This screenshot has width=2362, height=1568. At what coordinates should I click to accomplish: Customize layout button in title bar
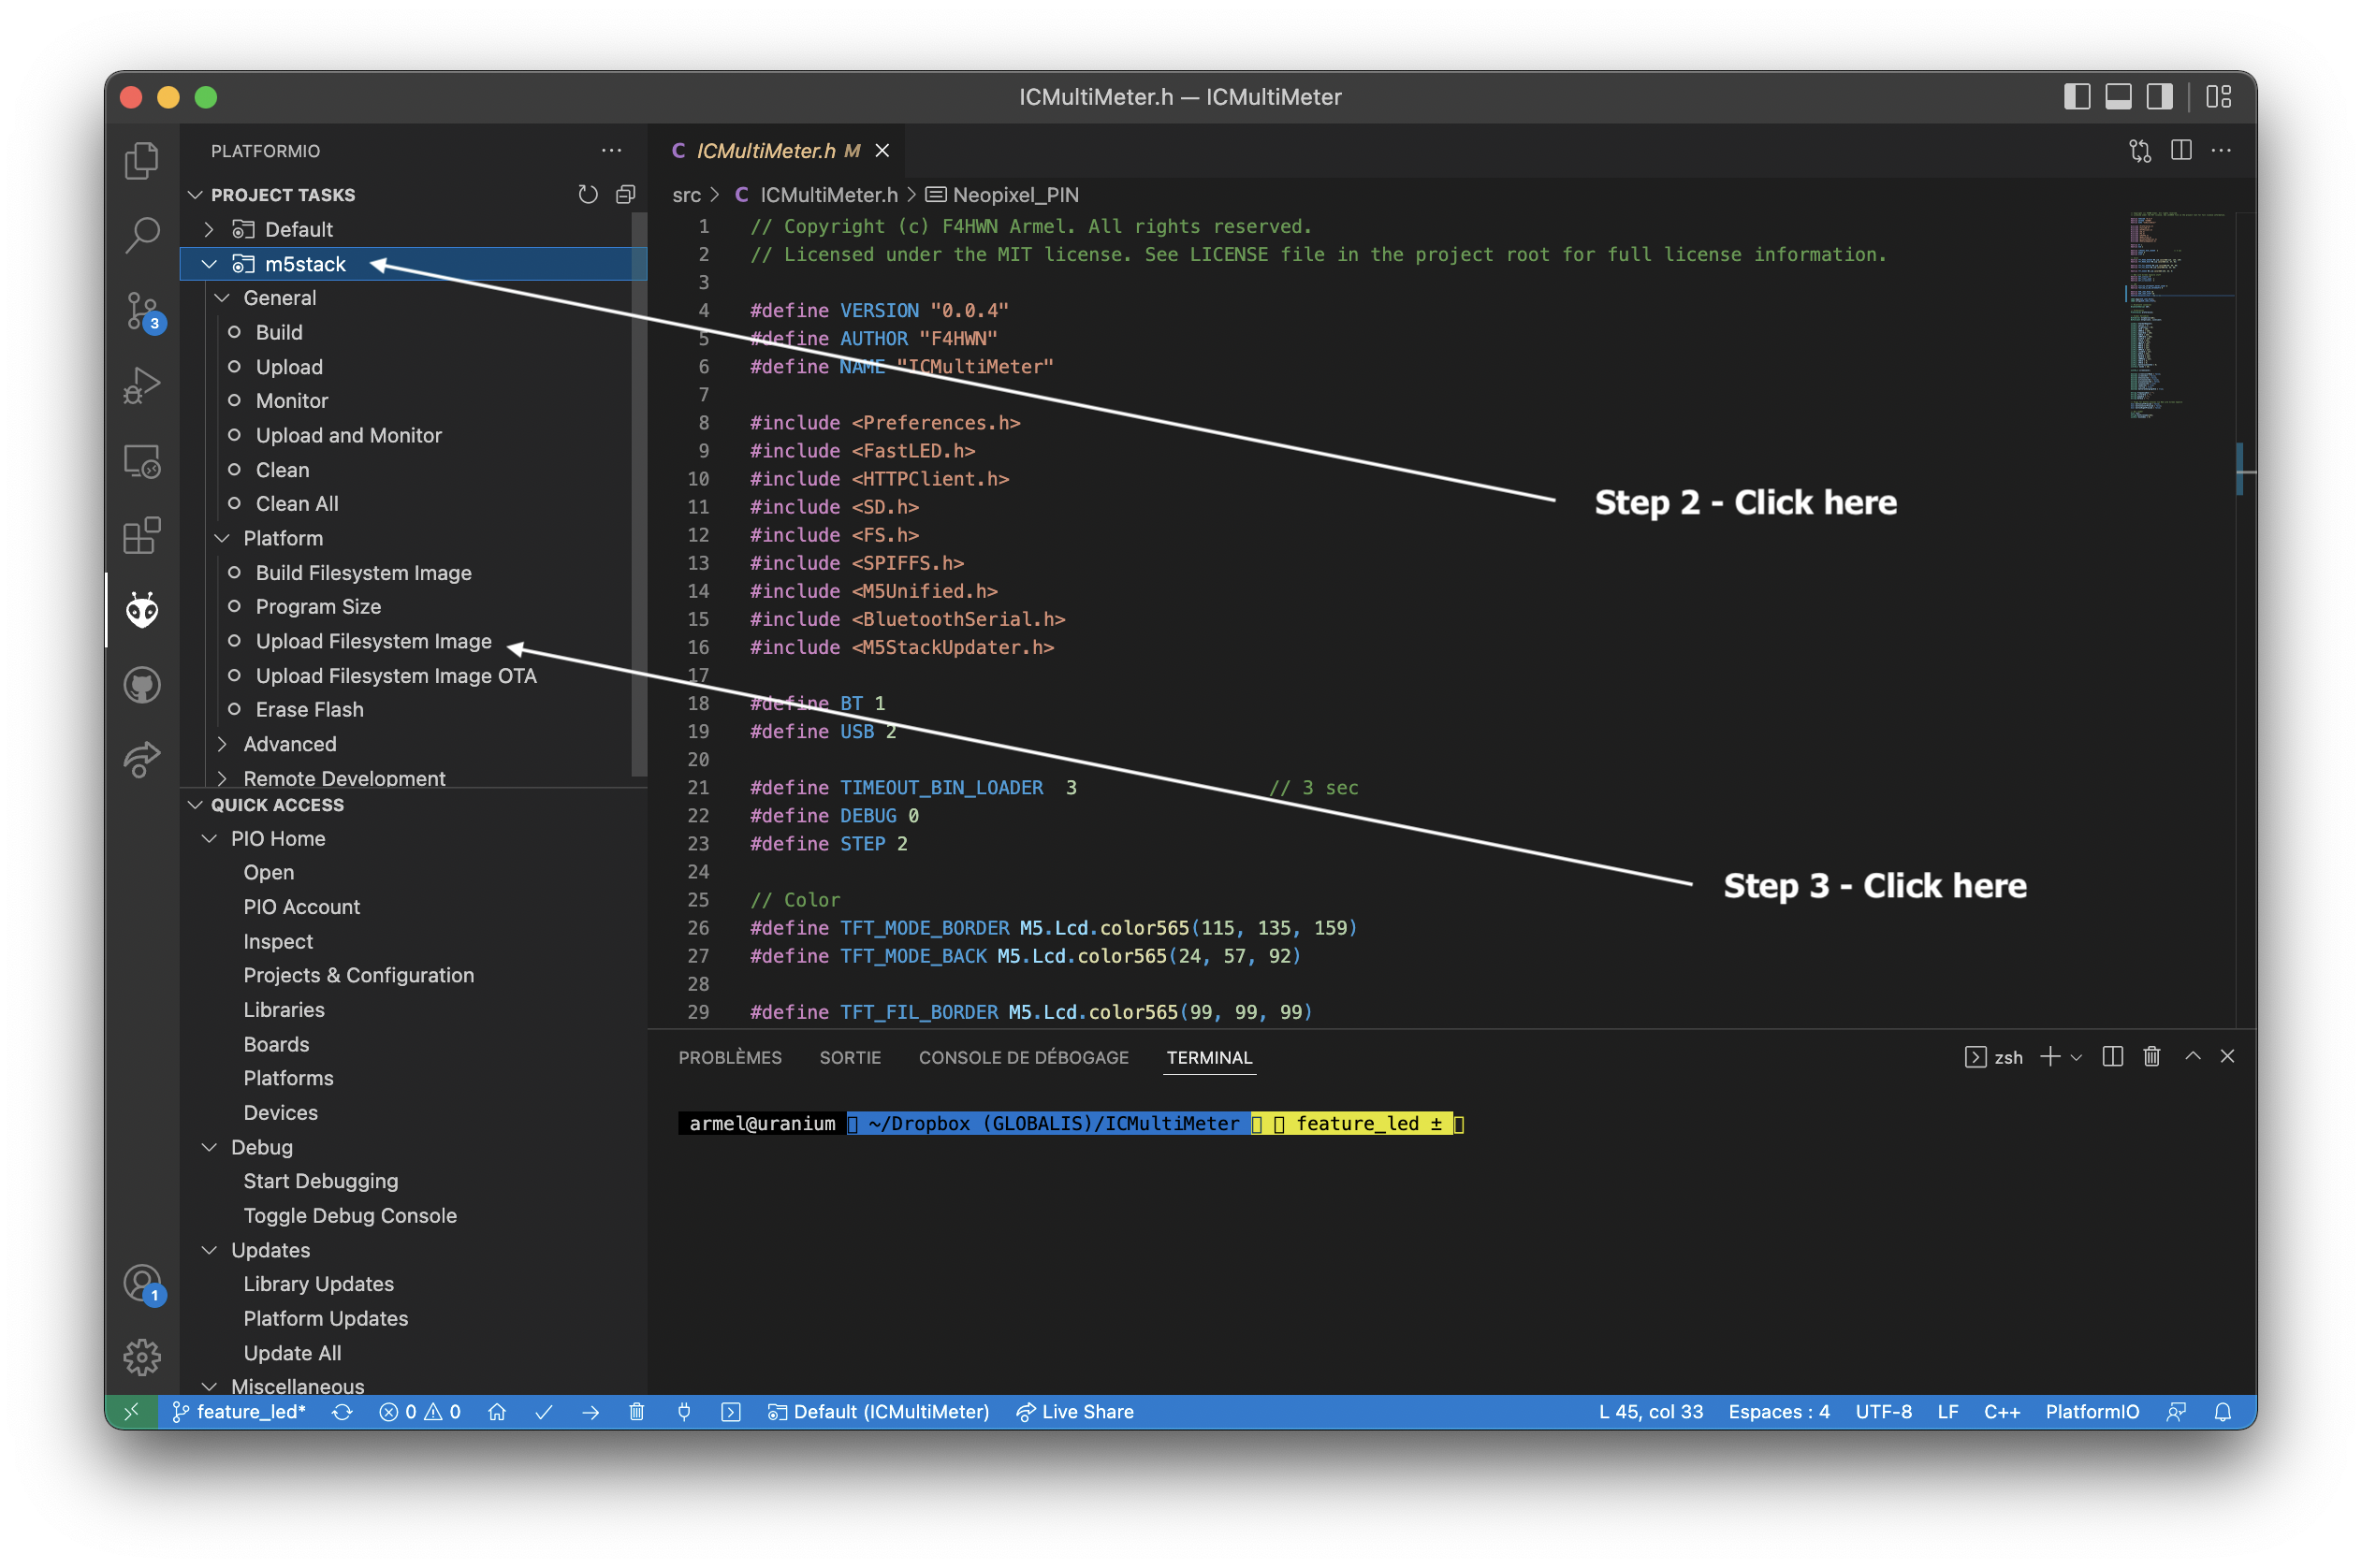tap(2219, 97)
